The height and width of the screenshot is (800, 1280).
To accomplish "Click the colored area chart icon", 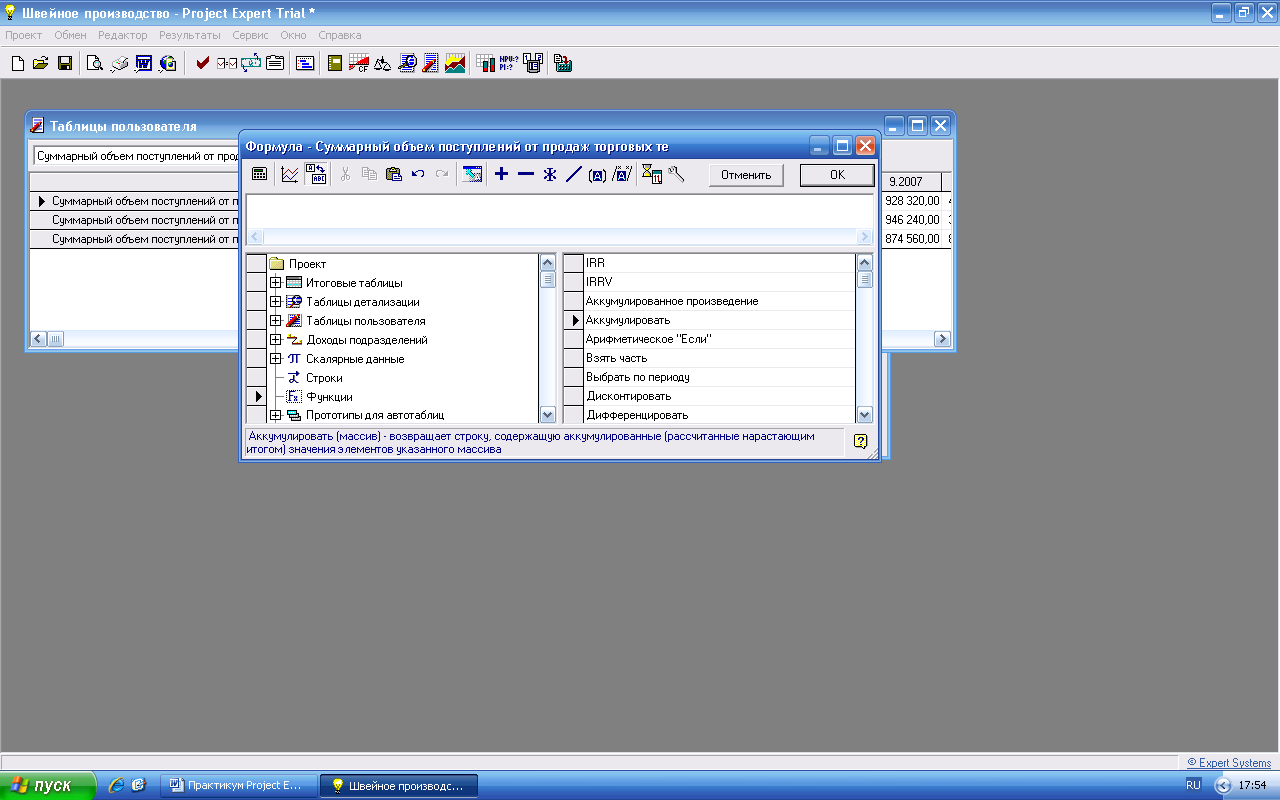I will tap(455, 64).
